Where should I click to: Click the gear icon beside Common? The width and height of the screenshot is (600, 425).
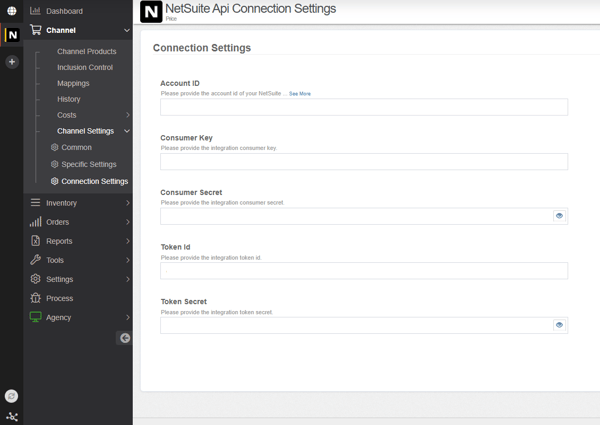coord(54,147)
